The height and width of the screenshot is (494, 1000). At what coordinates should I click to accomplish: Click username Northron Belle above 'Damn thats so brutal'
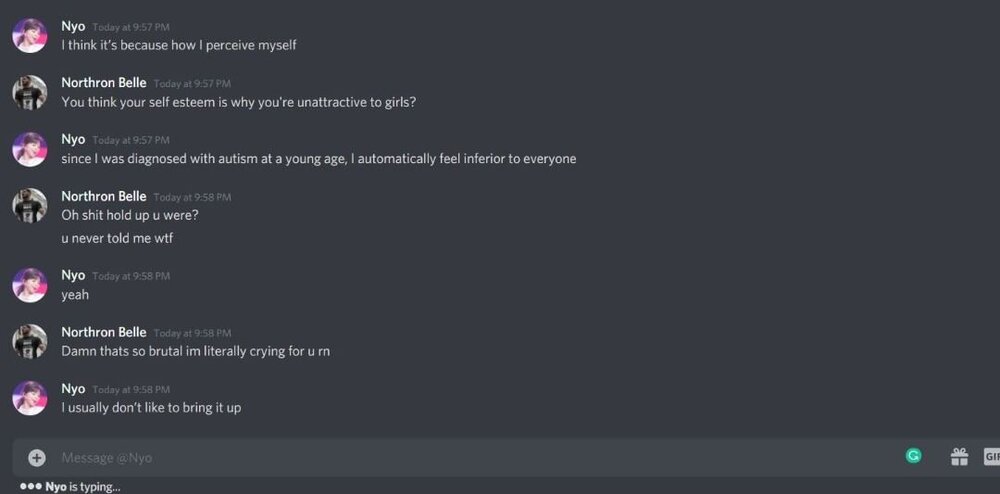(104, 332)
